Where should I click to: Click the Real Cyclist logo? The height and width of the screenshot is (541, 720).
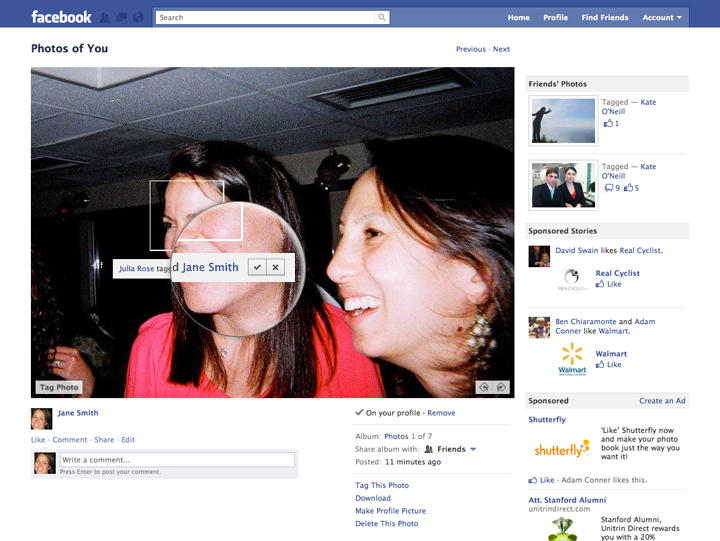(572, 279)
